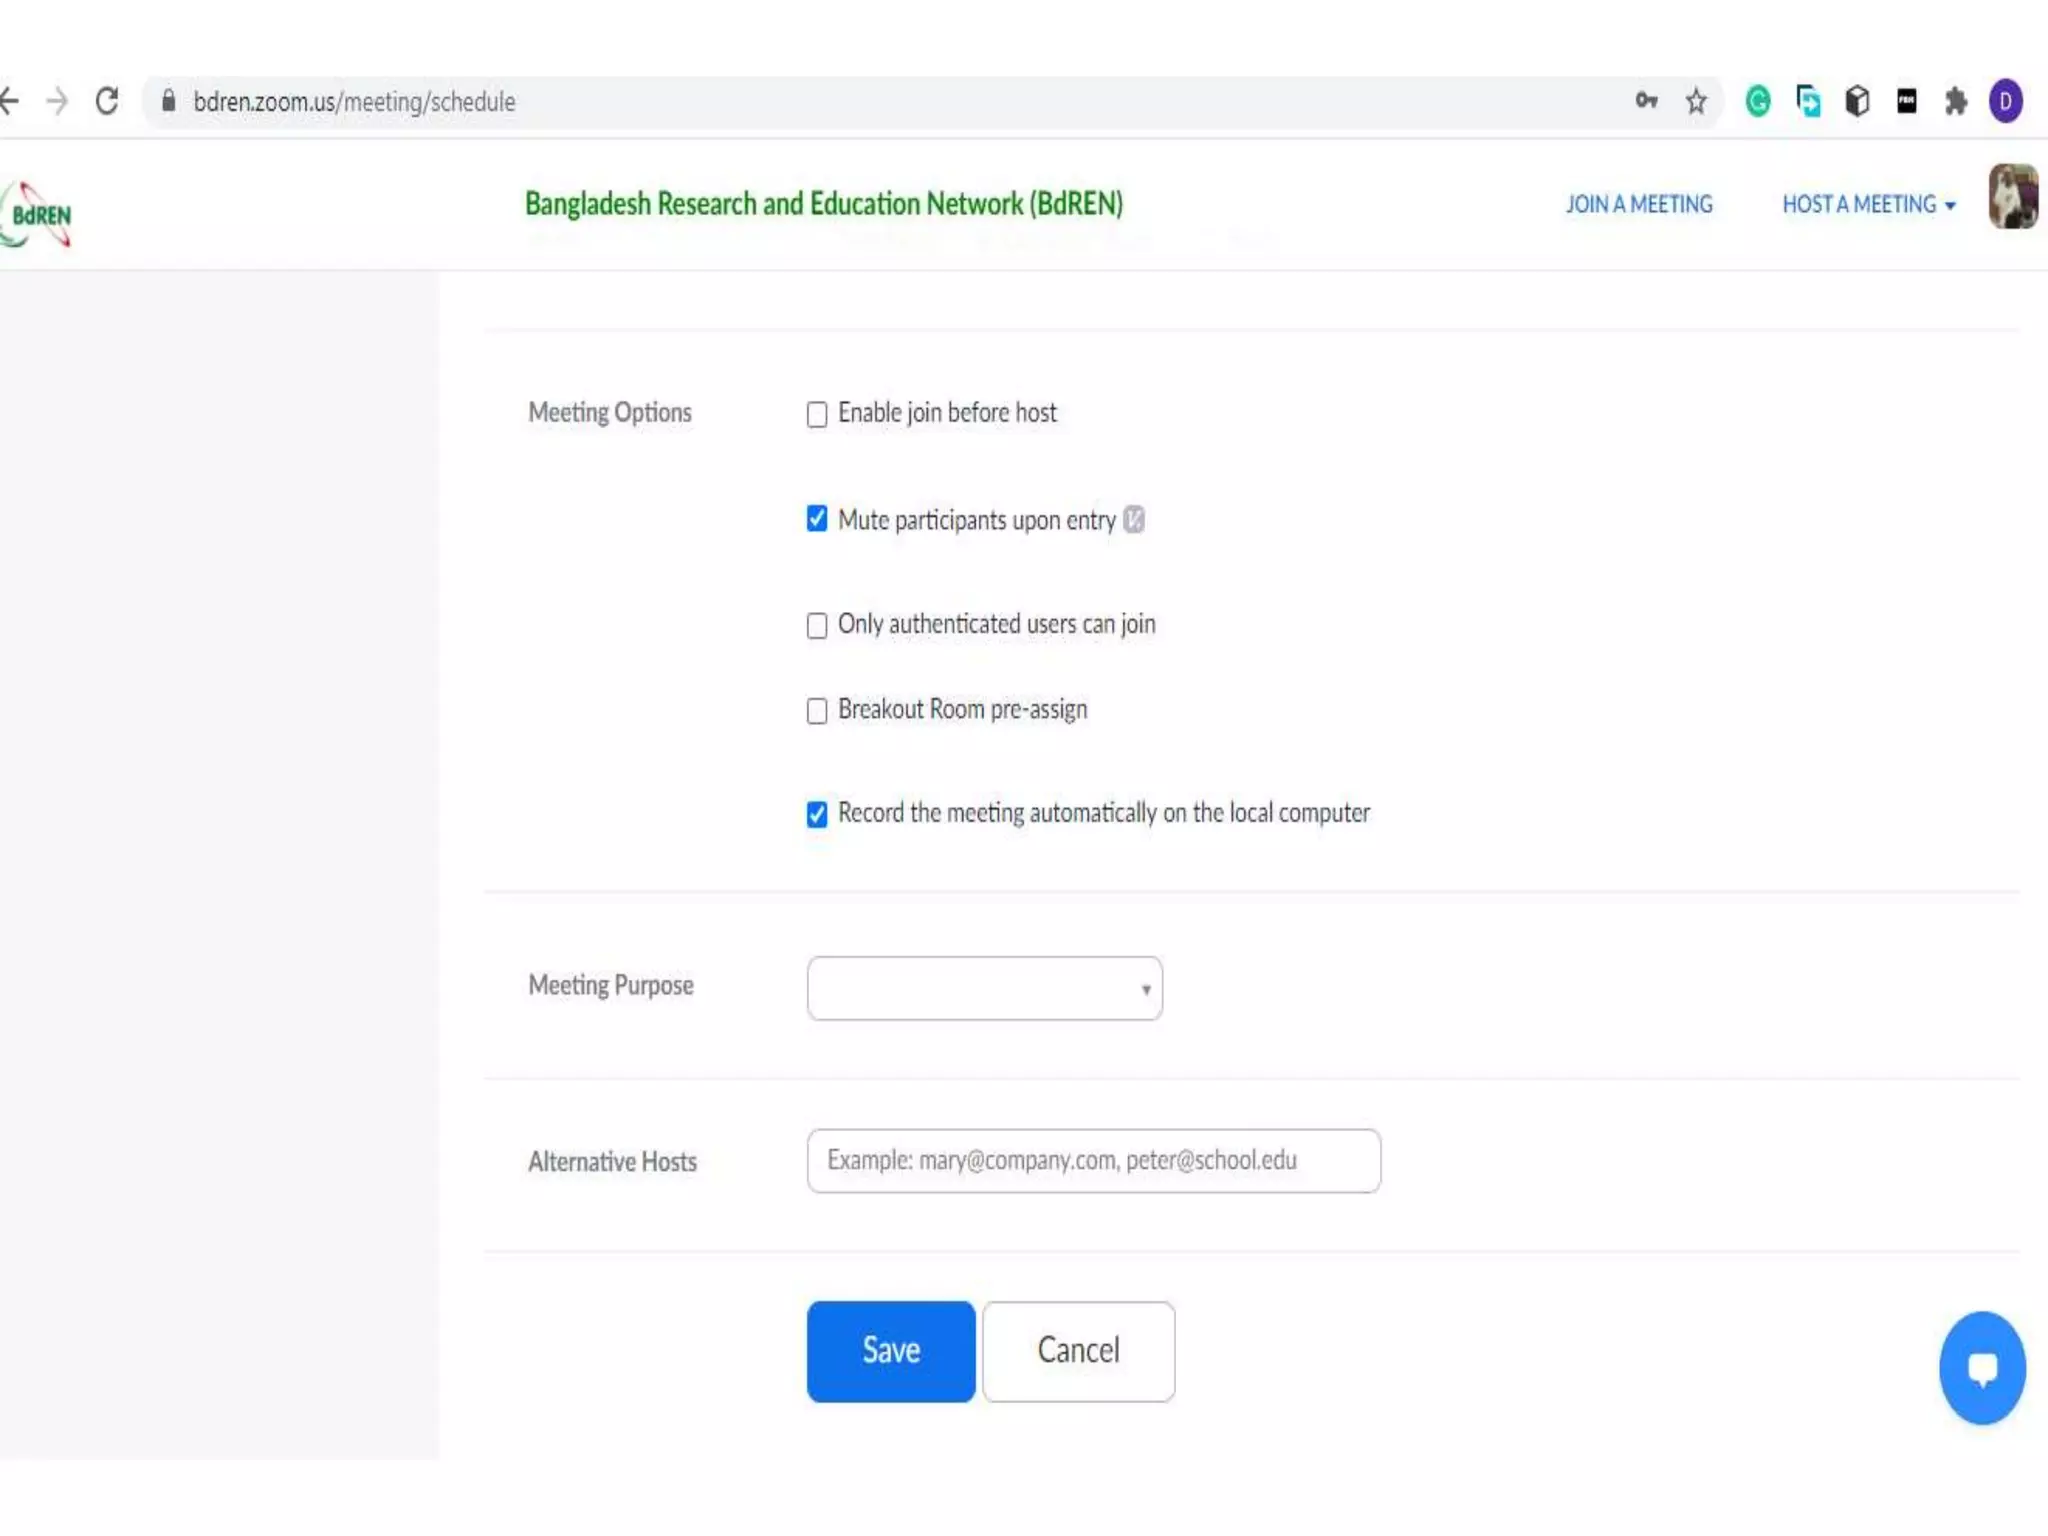This screenshot has width=2048, height=1536.
Task: Open the chat help bubble
Action: pos(1982,1367)
